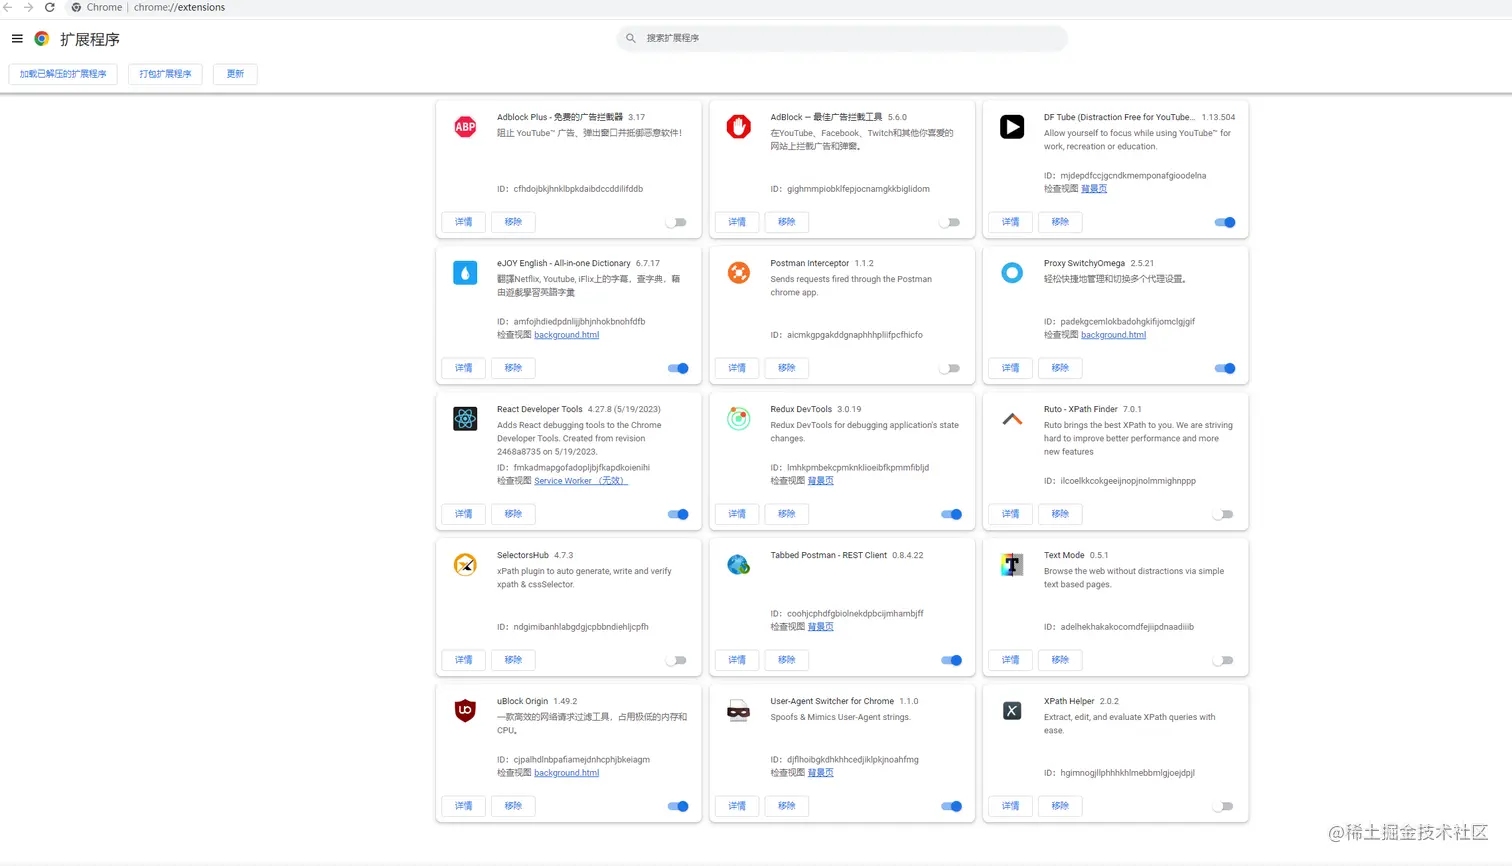The height and width of the screenshot is (866, 1512).
Task: Open User-Agent Switcher 背景页 link
Action: click(x=820, y=773)
